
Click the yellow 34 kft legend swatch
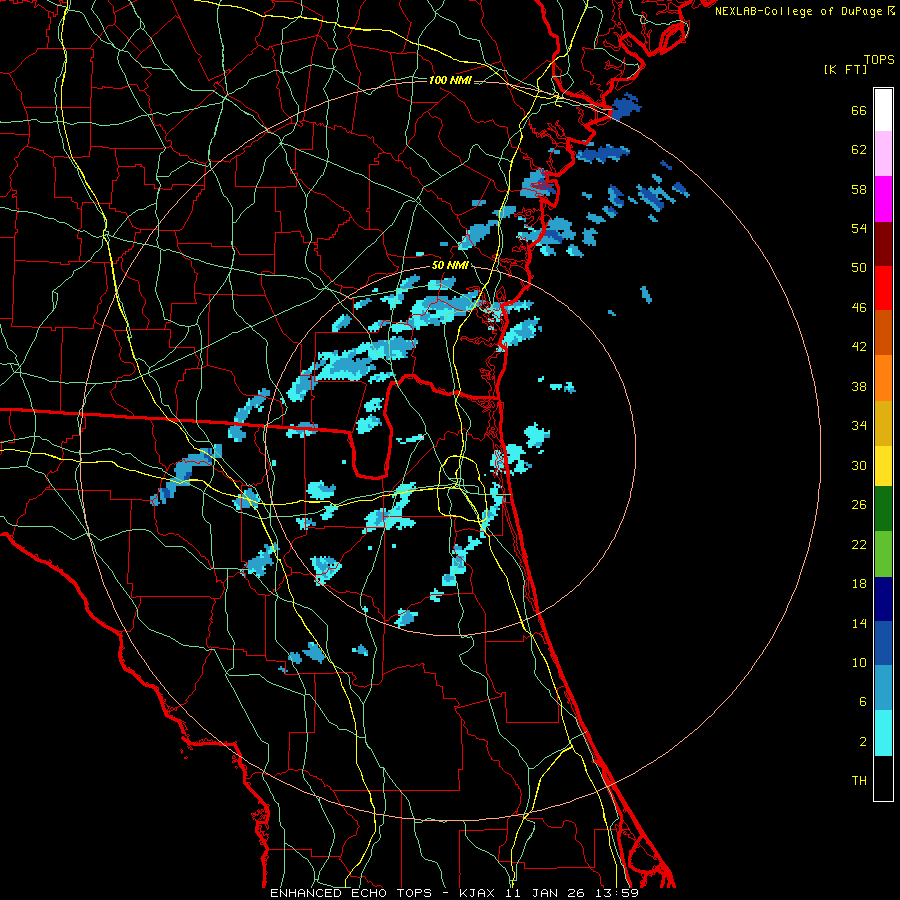pyautogui.click(x=883, y=466)
